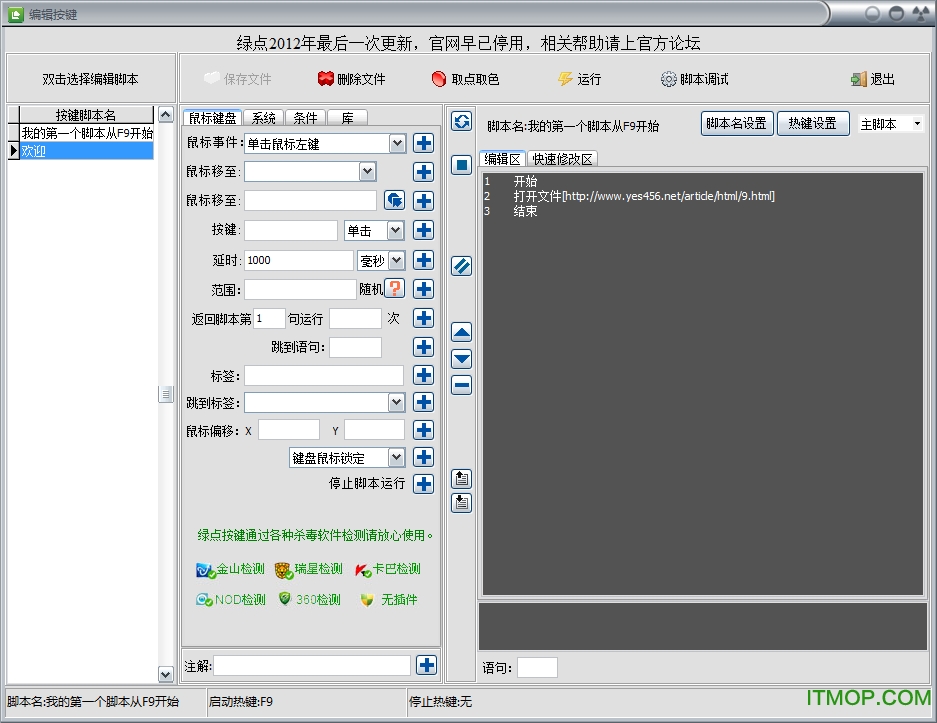Add the 标签 label plus icon
The width and height of the screenshot is (937, 723).
424,375
